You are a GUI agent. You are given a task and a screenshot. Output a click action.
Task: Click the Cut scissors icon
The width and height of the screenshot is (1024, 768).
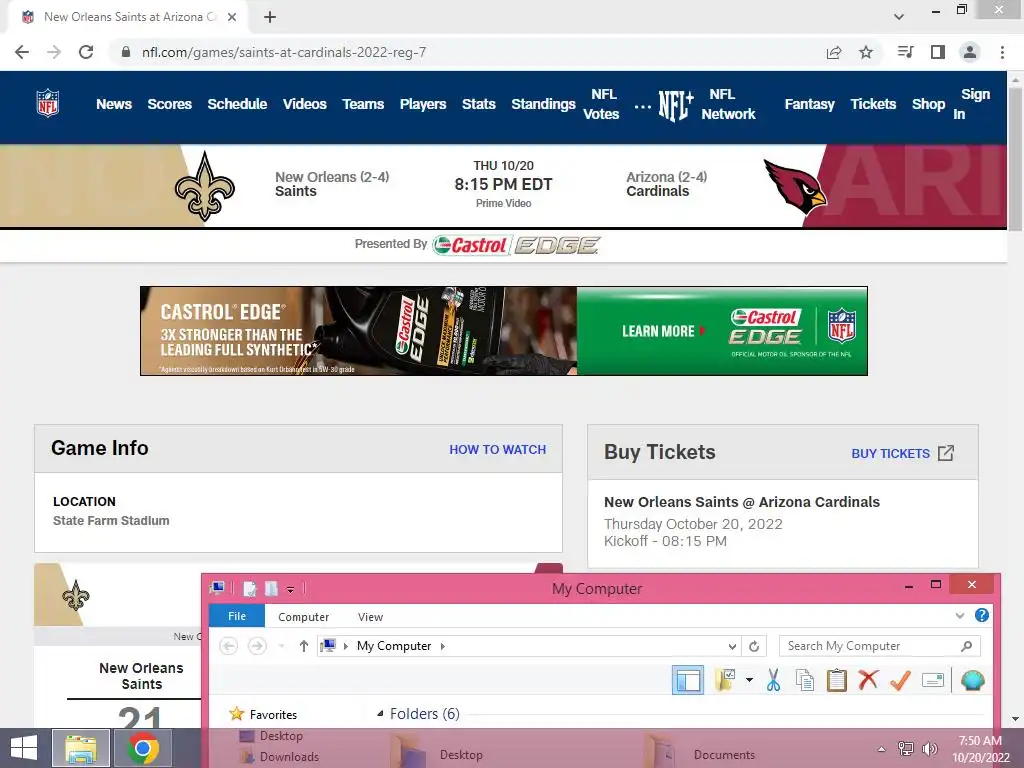[773, 680]
